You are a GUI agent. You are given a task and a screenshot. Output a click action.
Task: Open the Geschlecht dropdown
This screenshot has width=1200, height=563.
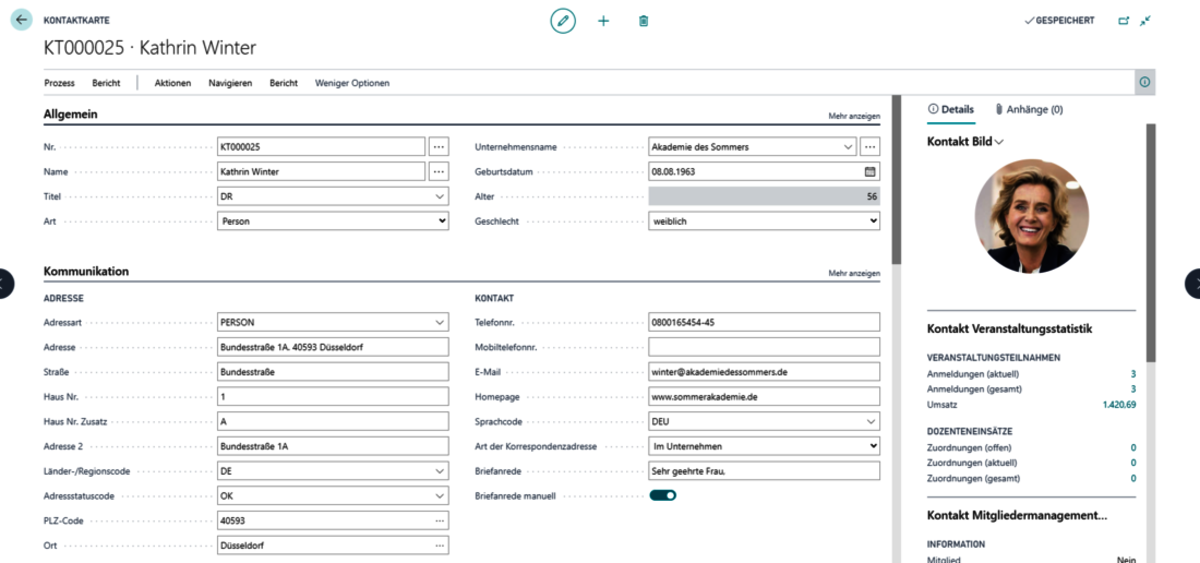872,221
